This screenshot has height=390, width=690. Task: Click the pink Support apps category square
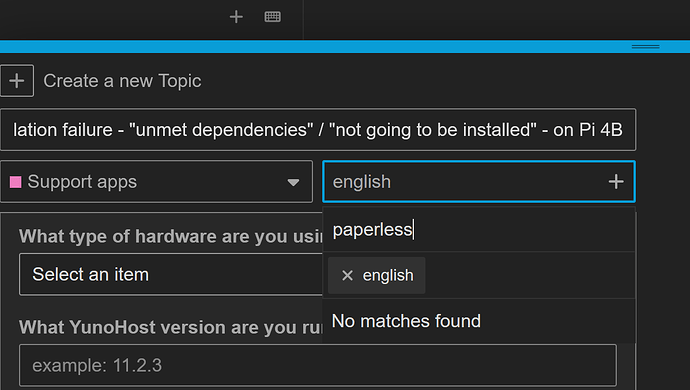(16, 182)
